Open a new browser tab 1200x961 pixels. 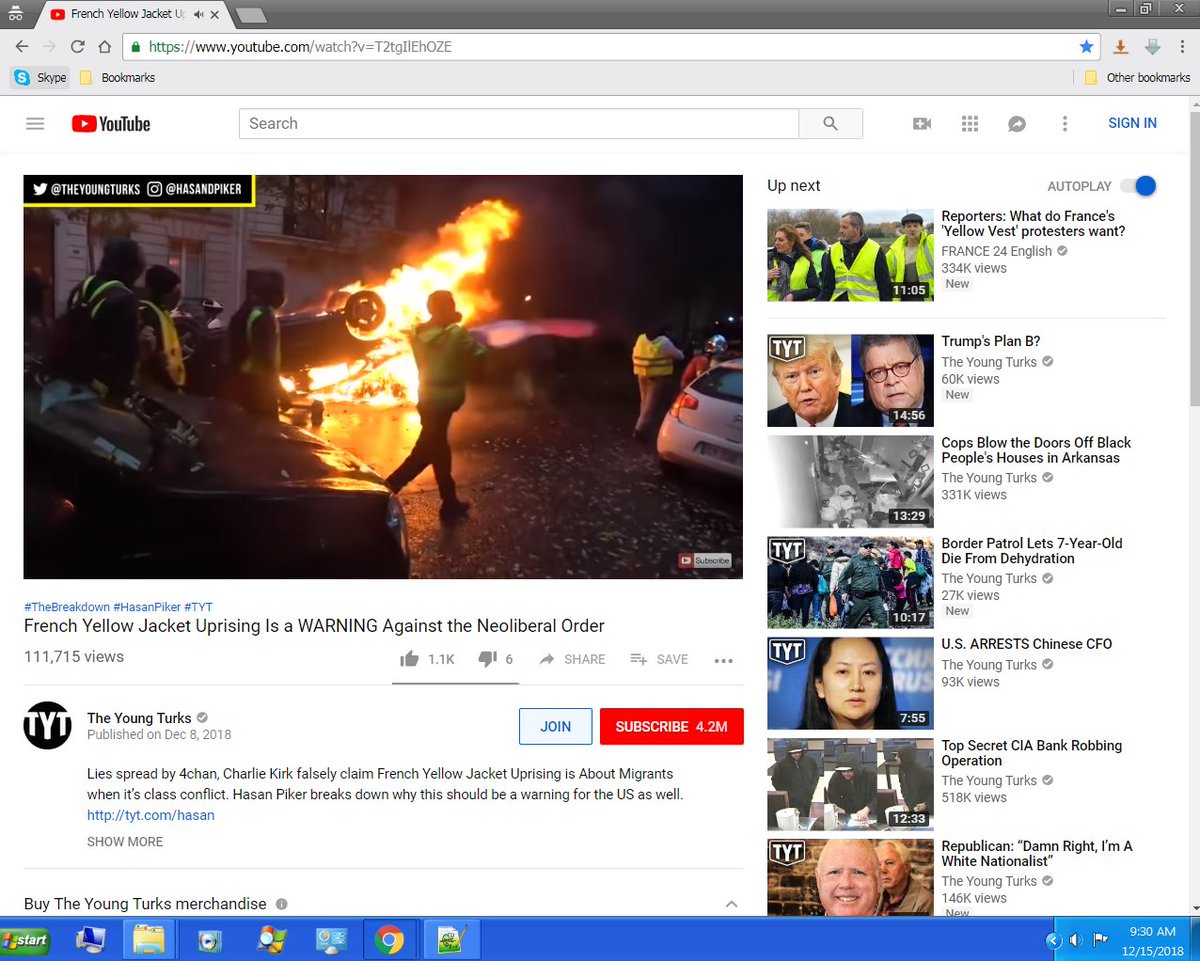click(250, 15)
